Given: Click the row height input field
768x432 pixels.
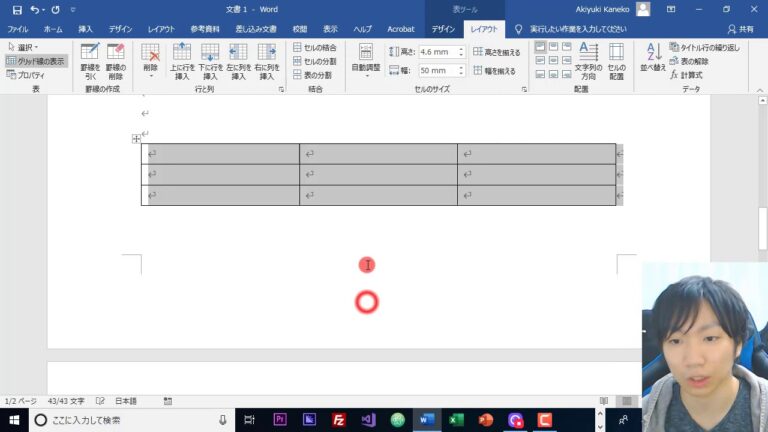Looking at the screenshot, I should click(437, 52).
